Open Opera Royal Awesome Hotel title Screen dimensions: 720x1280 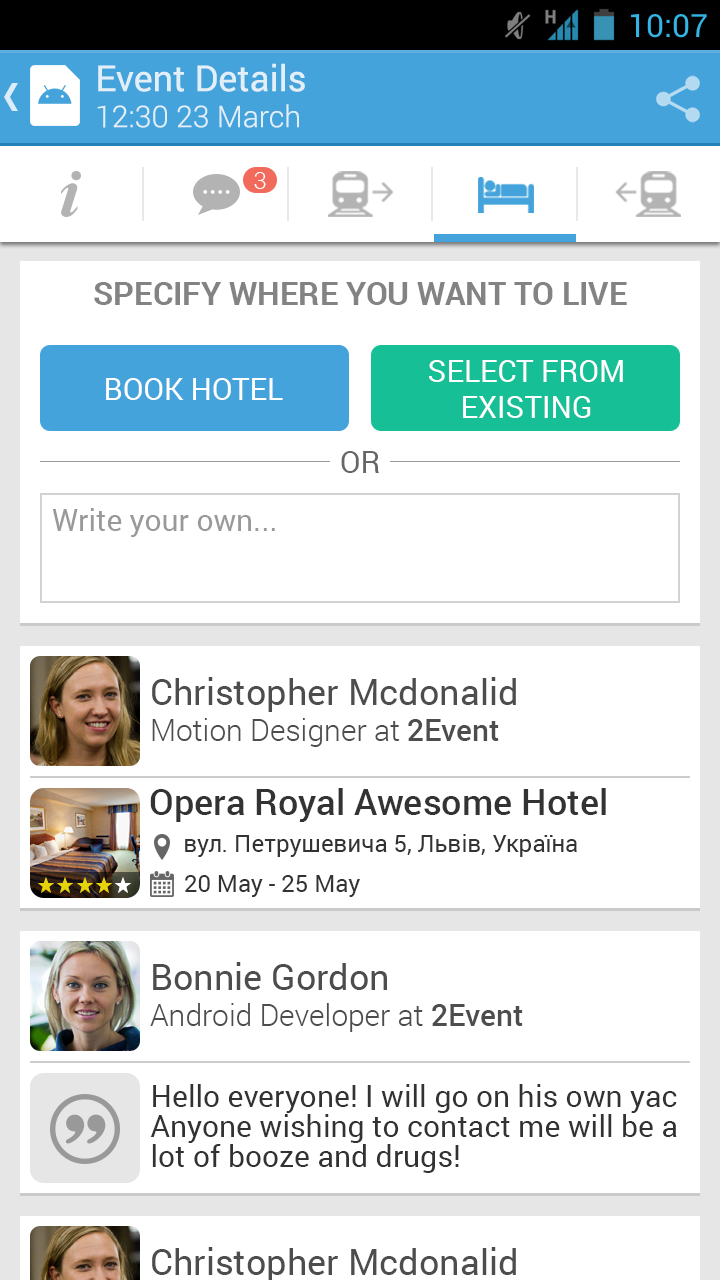378,803
